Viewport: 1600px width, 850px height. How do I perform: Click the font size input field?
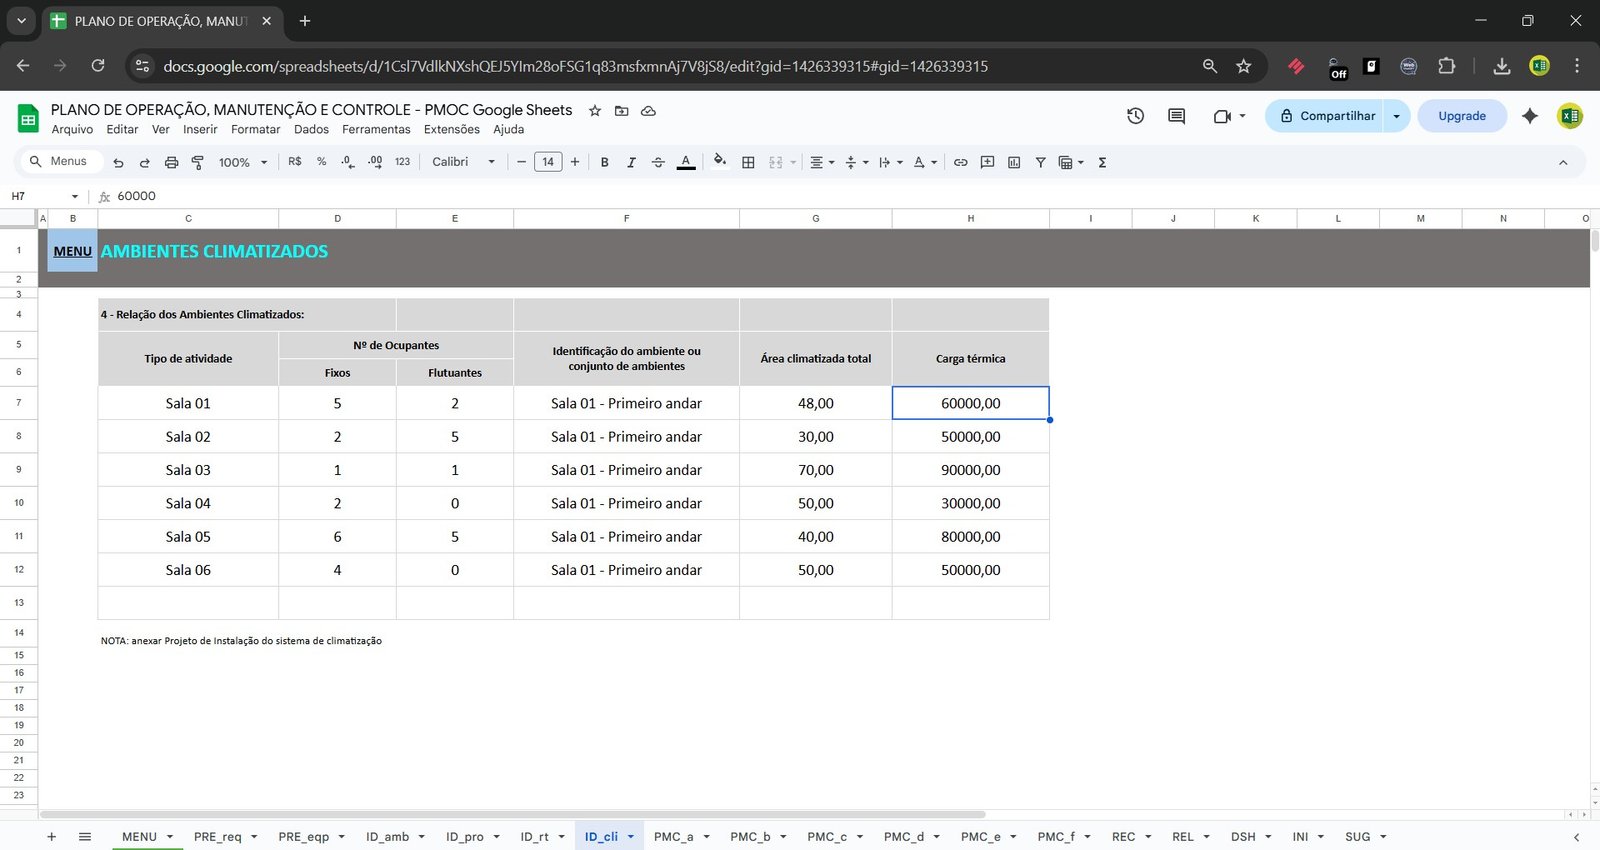[x=548, y=162]
